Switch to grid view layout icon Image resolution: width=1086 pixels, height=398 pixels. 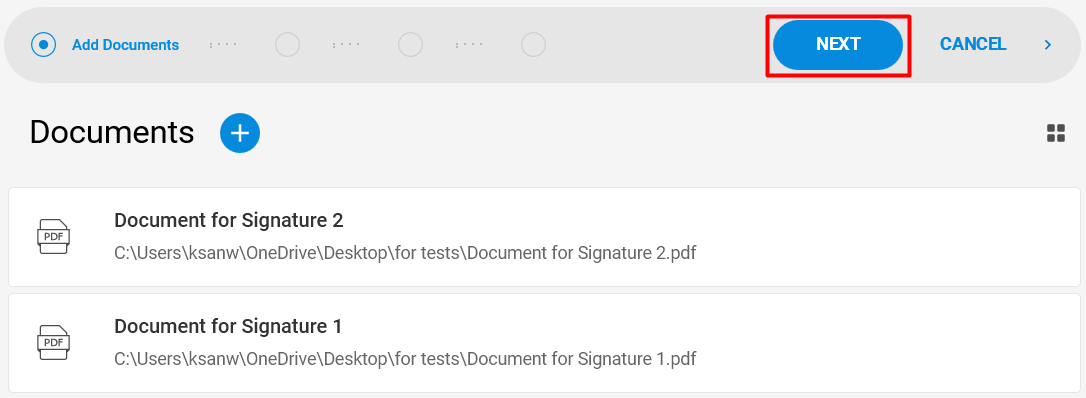(x=1056, y=134)
